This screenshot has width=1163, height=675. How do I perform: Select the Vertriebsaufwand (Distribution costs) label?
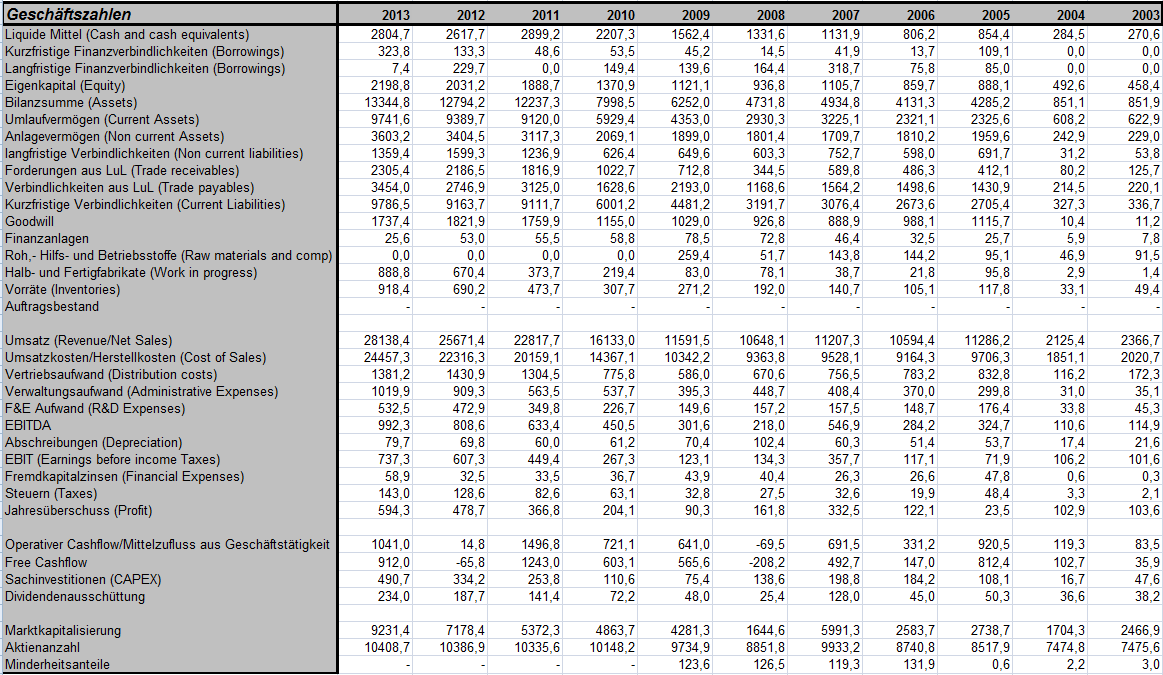(x=111, y=375)
